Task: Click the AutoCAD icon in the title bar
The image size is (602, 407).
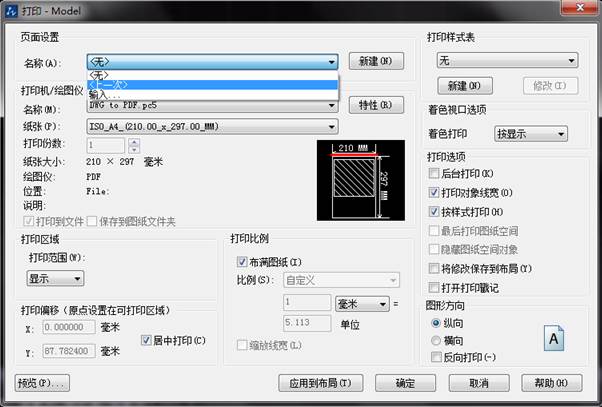Action: tap(12, 9)
